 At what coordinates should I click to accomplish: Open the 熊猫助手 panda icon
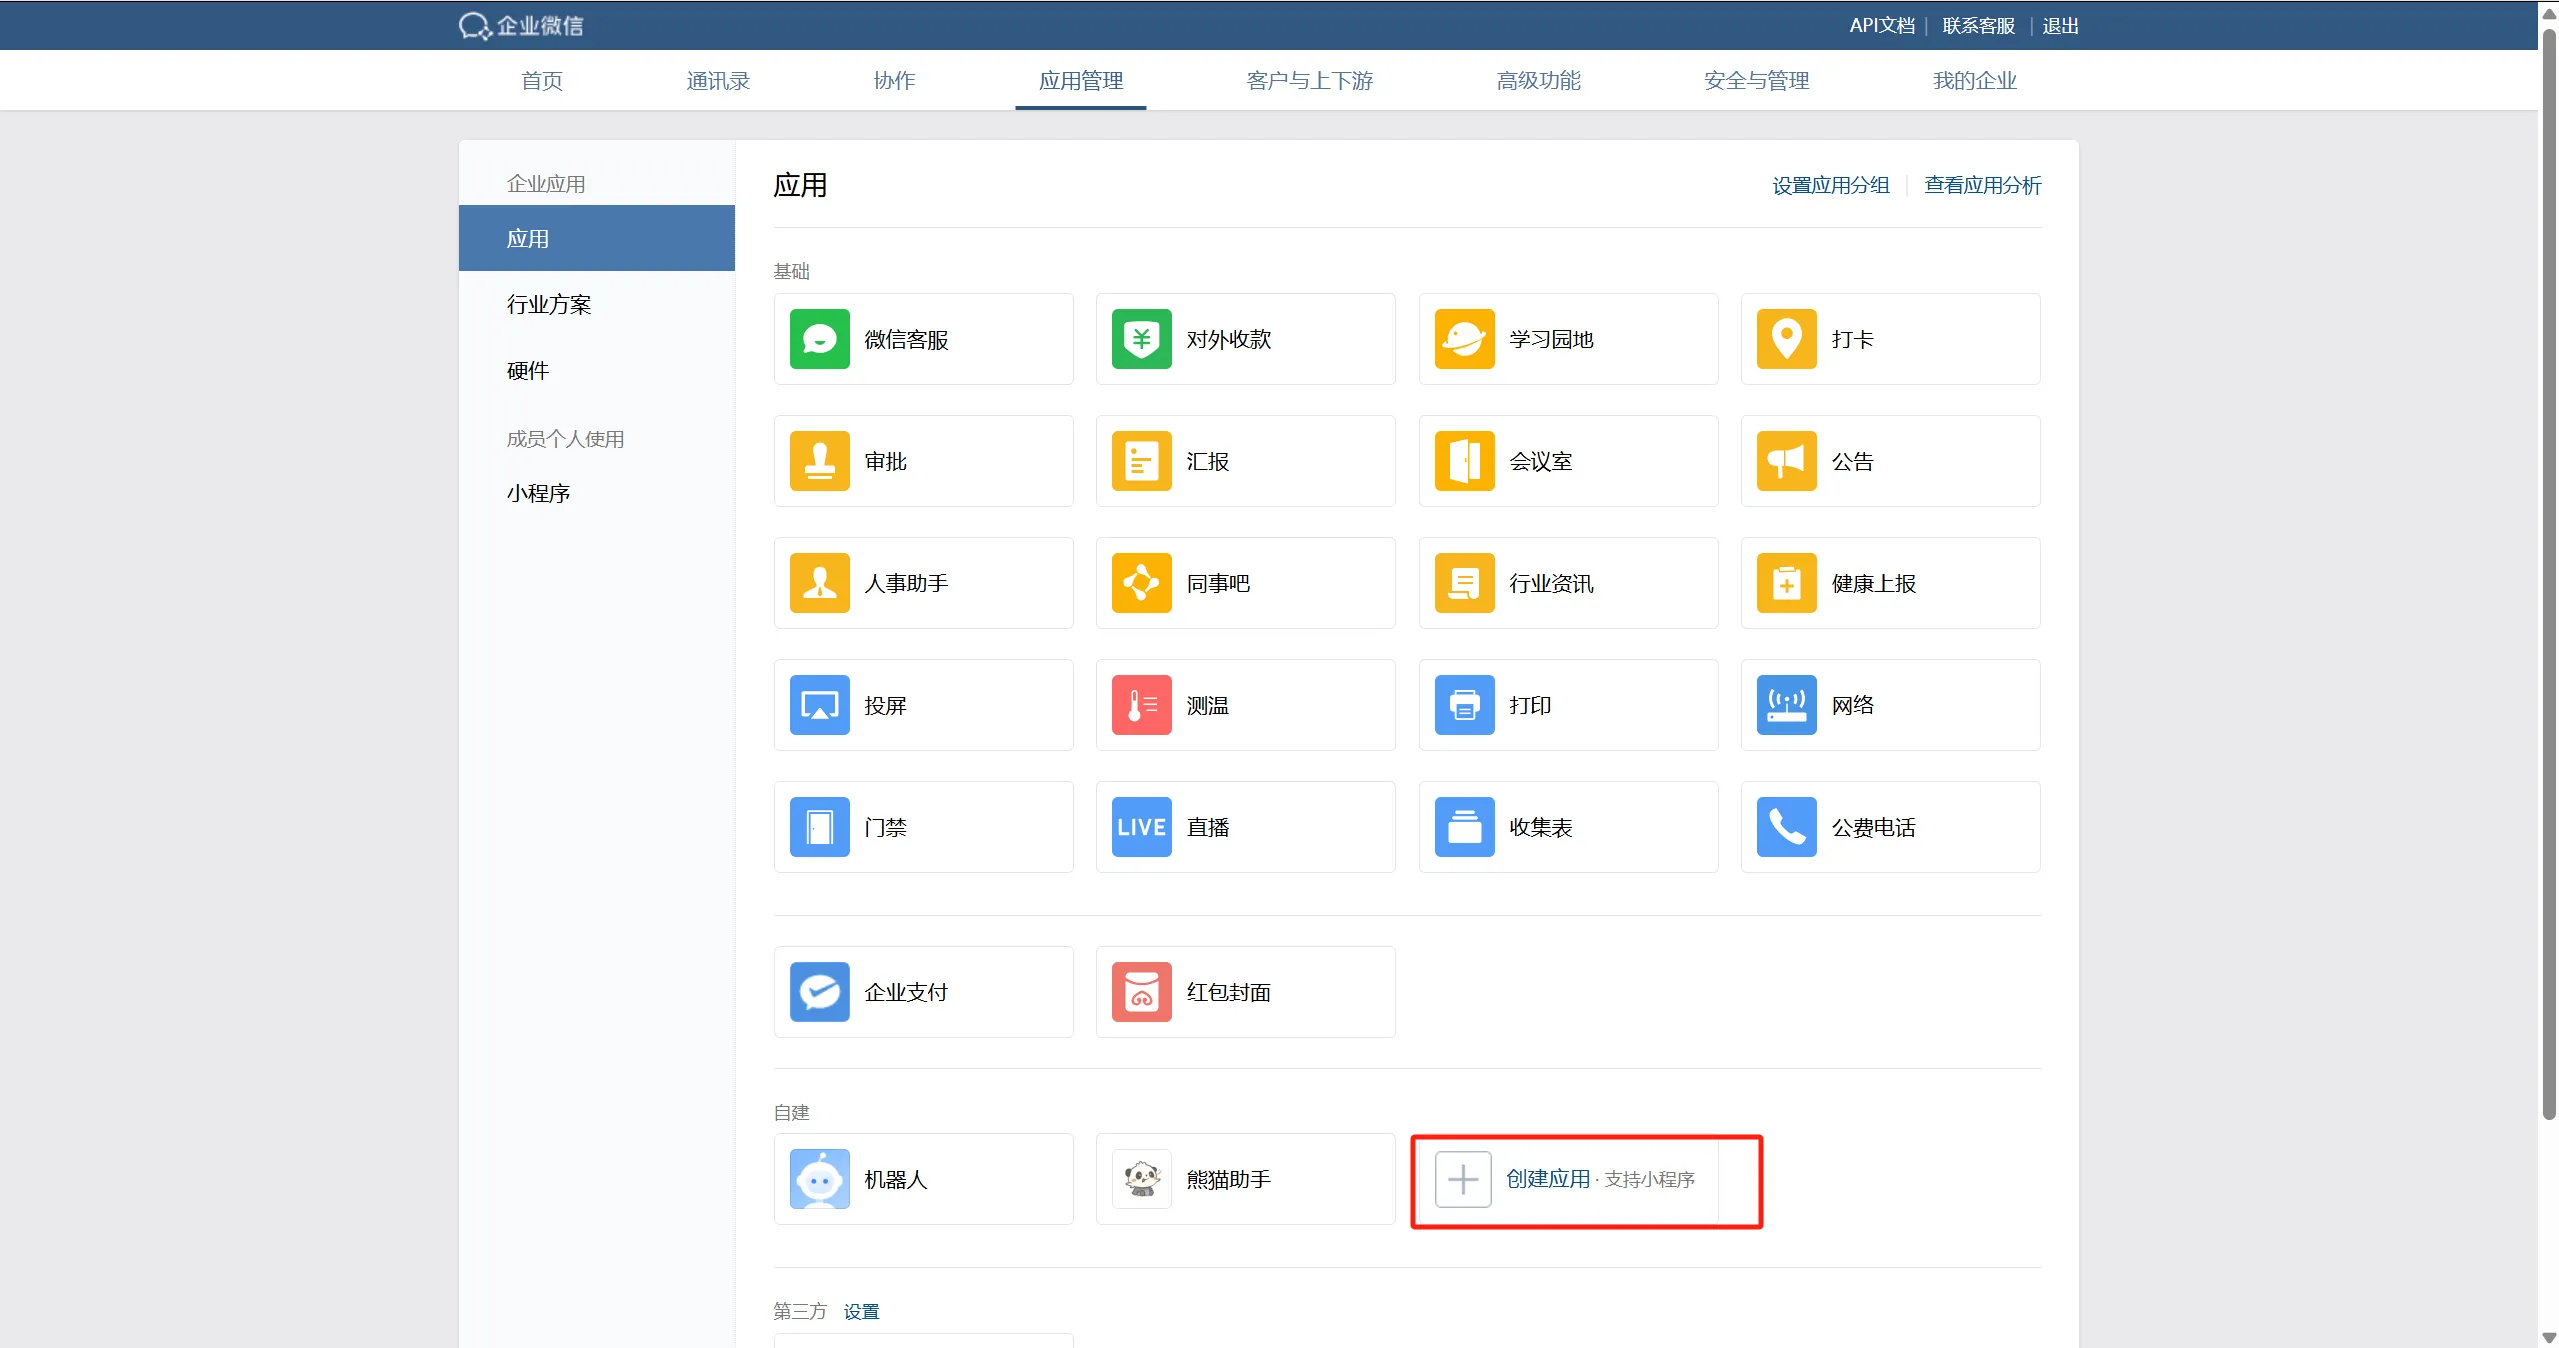1141,1179
